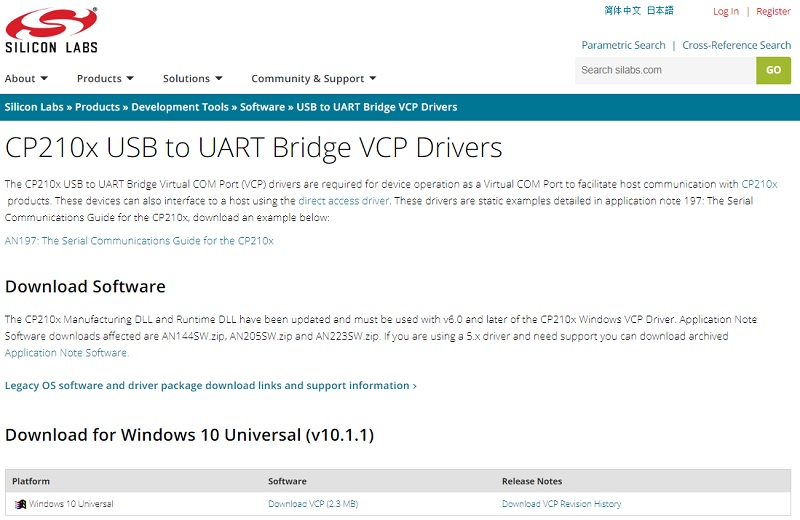Click the Windows 10 Universal platform icon

20,504
